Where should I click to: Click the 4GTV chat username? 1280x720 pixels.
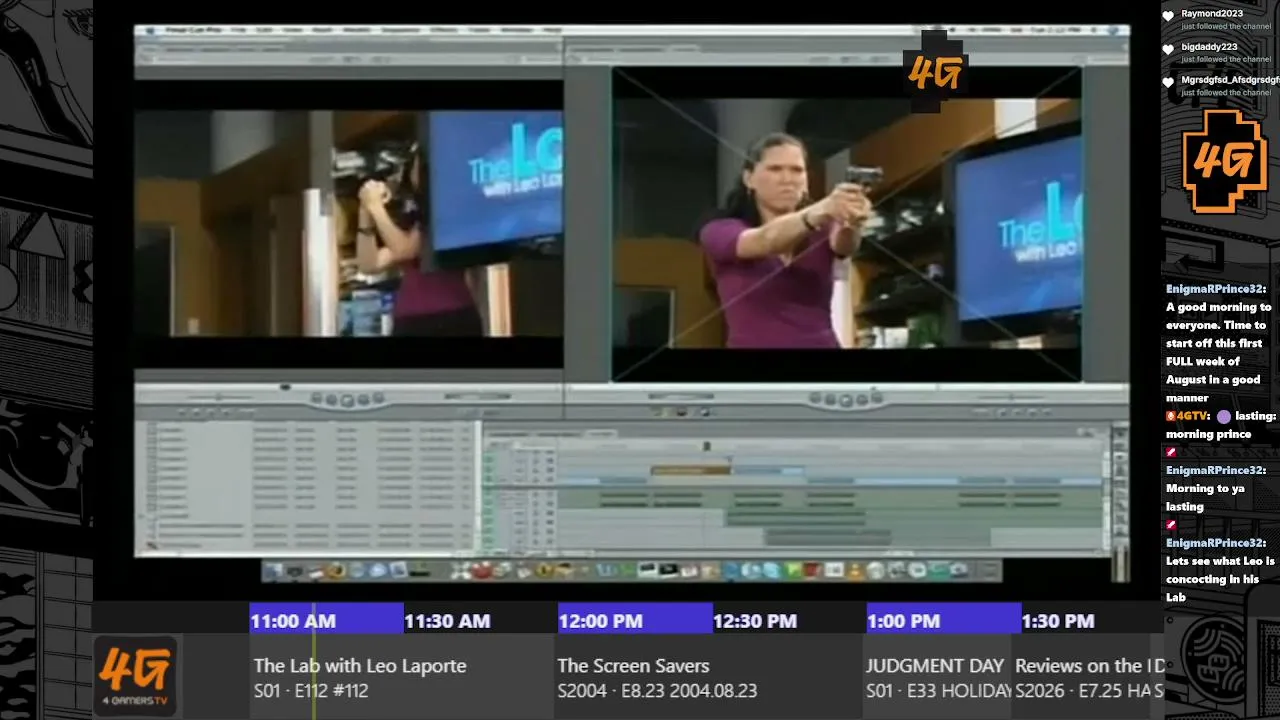1194,416
